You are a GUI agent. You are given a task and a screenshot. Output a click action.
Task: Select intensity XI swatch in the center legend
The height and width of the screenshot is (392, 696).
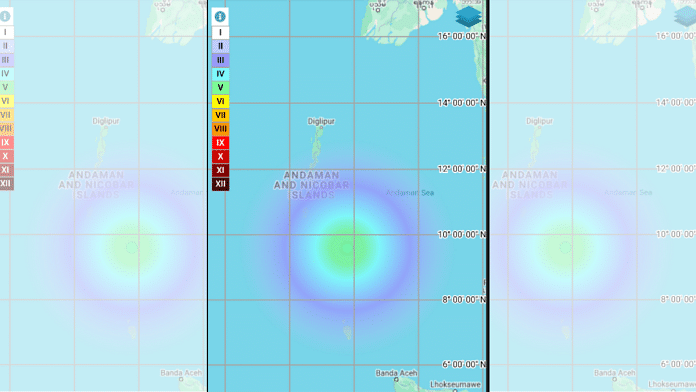point(220,170)
